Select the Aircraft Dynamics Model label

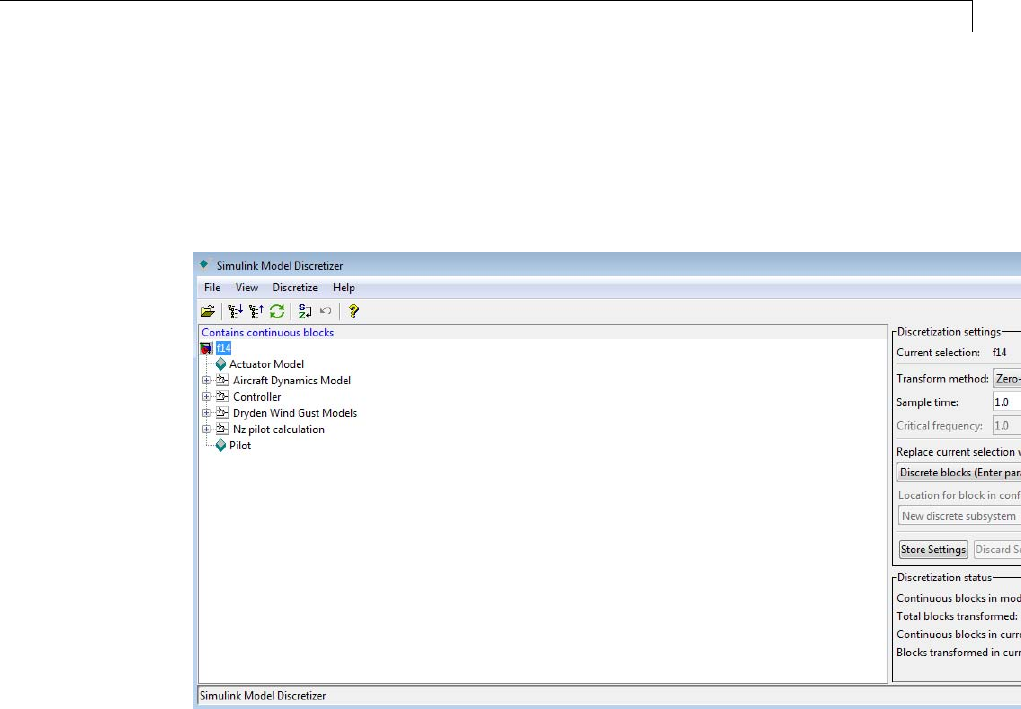[x=292, y=380]
